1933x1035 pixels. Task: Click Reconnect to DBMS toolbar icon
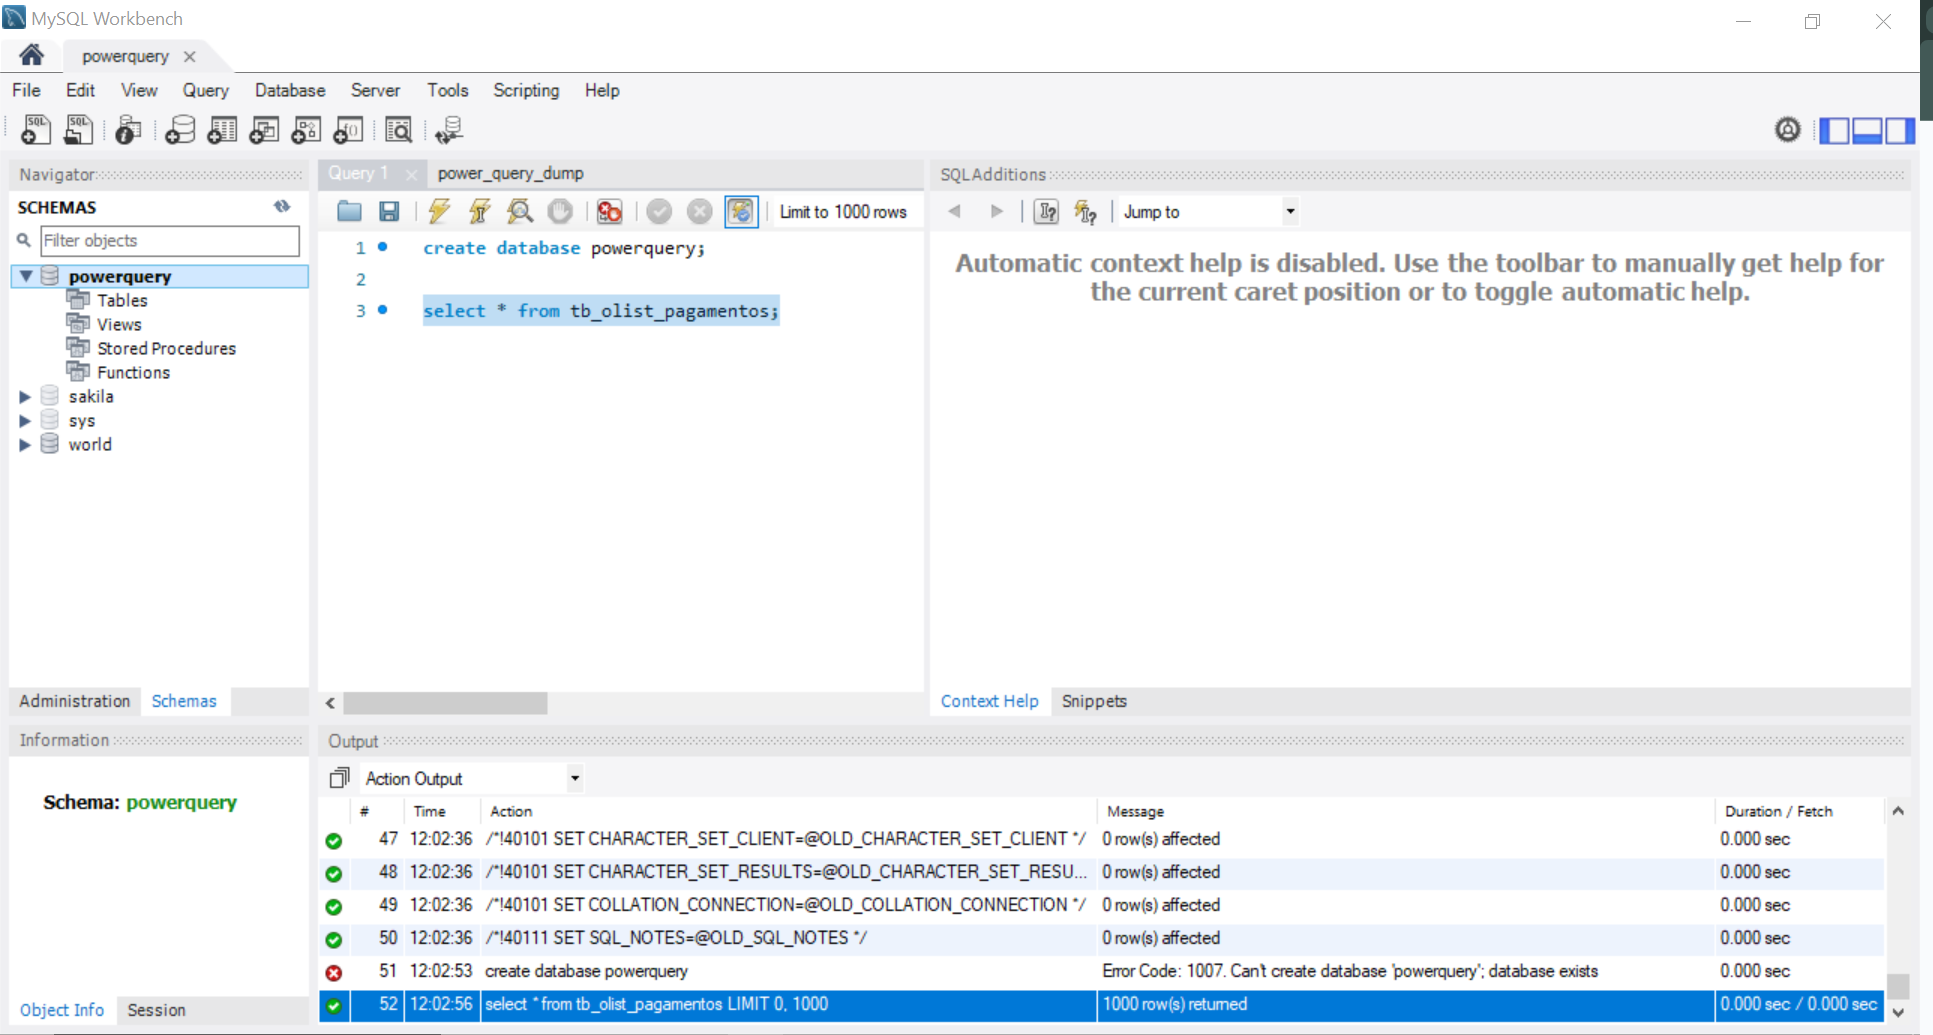pyautogui.click(x=449, y=130)
